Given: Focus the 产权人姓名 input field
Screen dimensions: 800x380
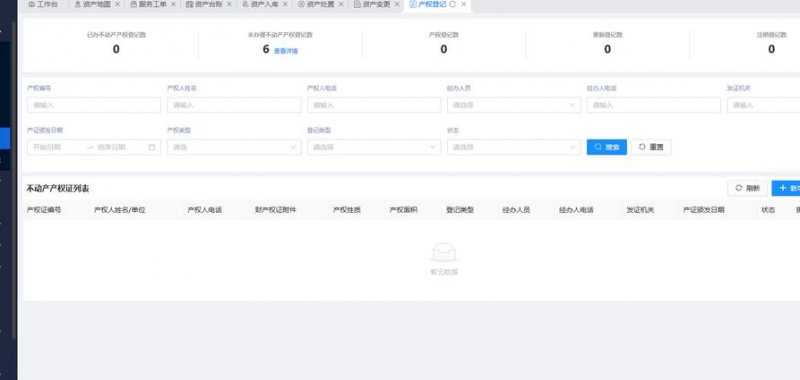Looking at the screenshot, I should pyautogui.click(x=234, y=105).
